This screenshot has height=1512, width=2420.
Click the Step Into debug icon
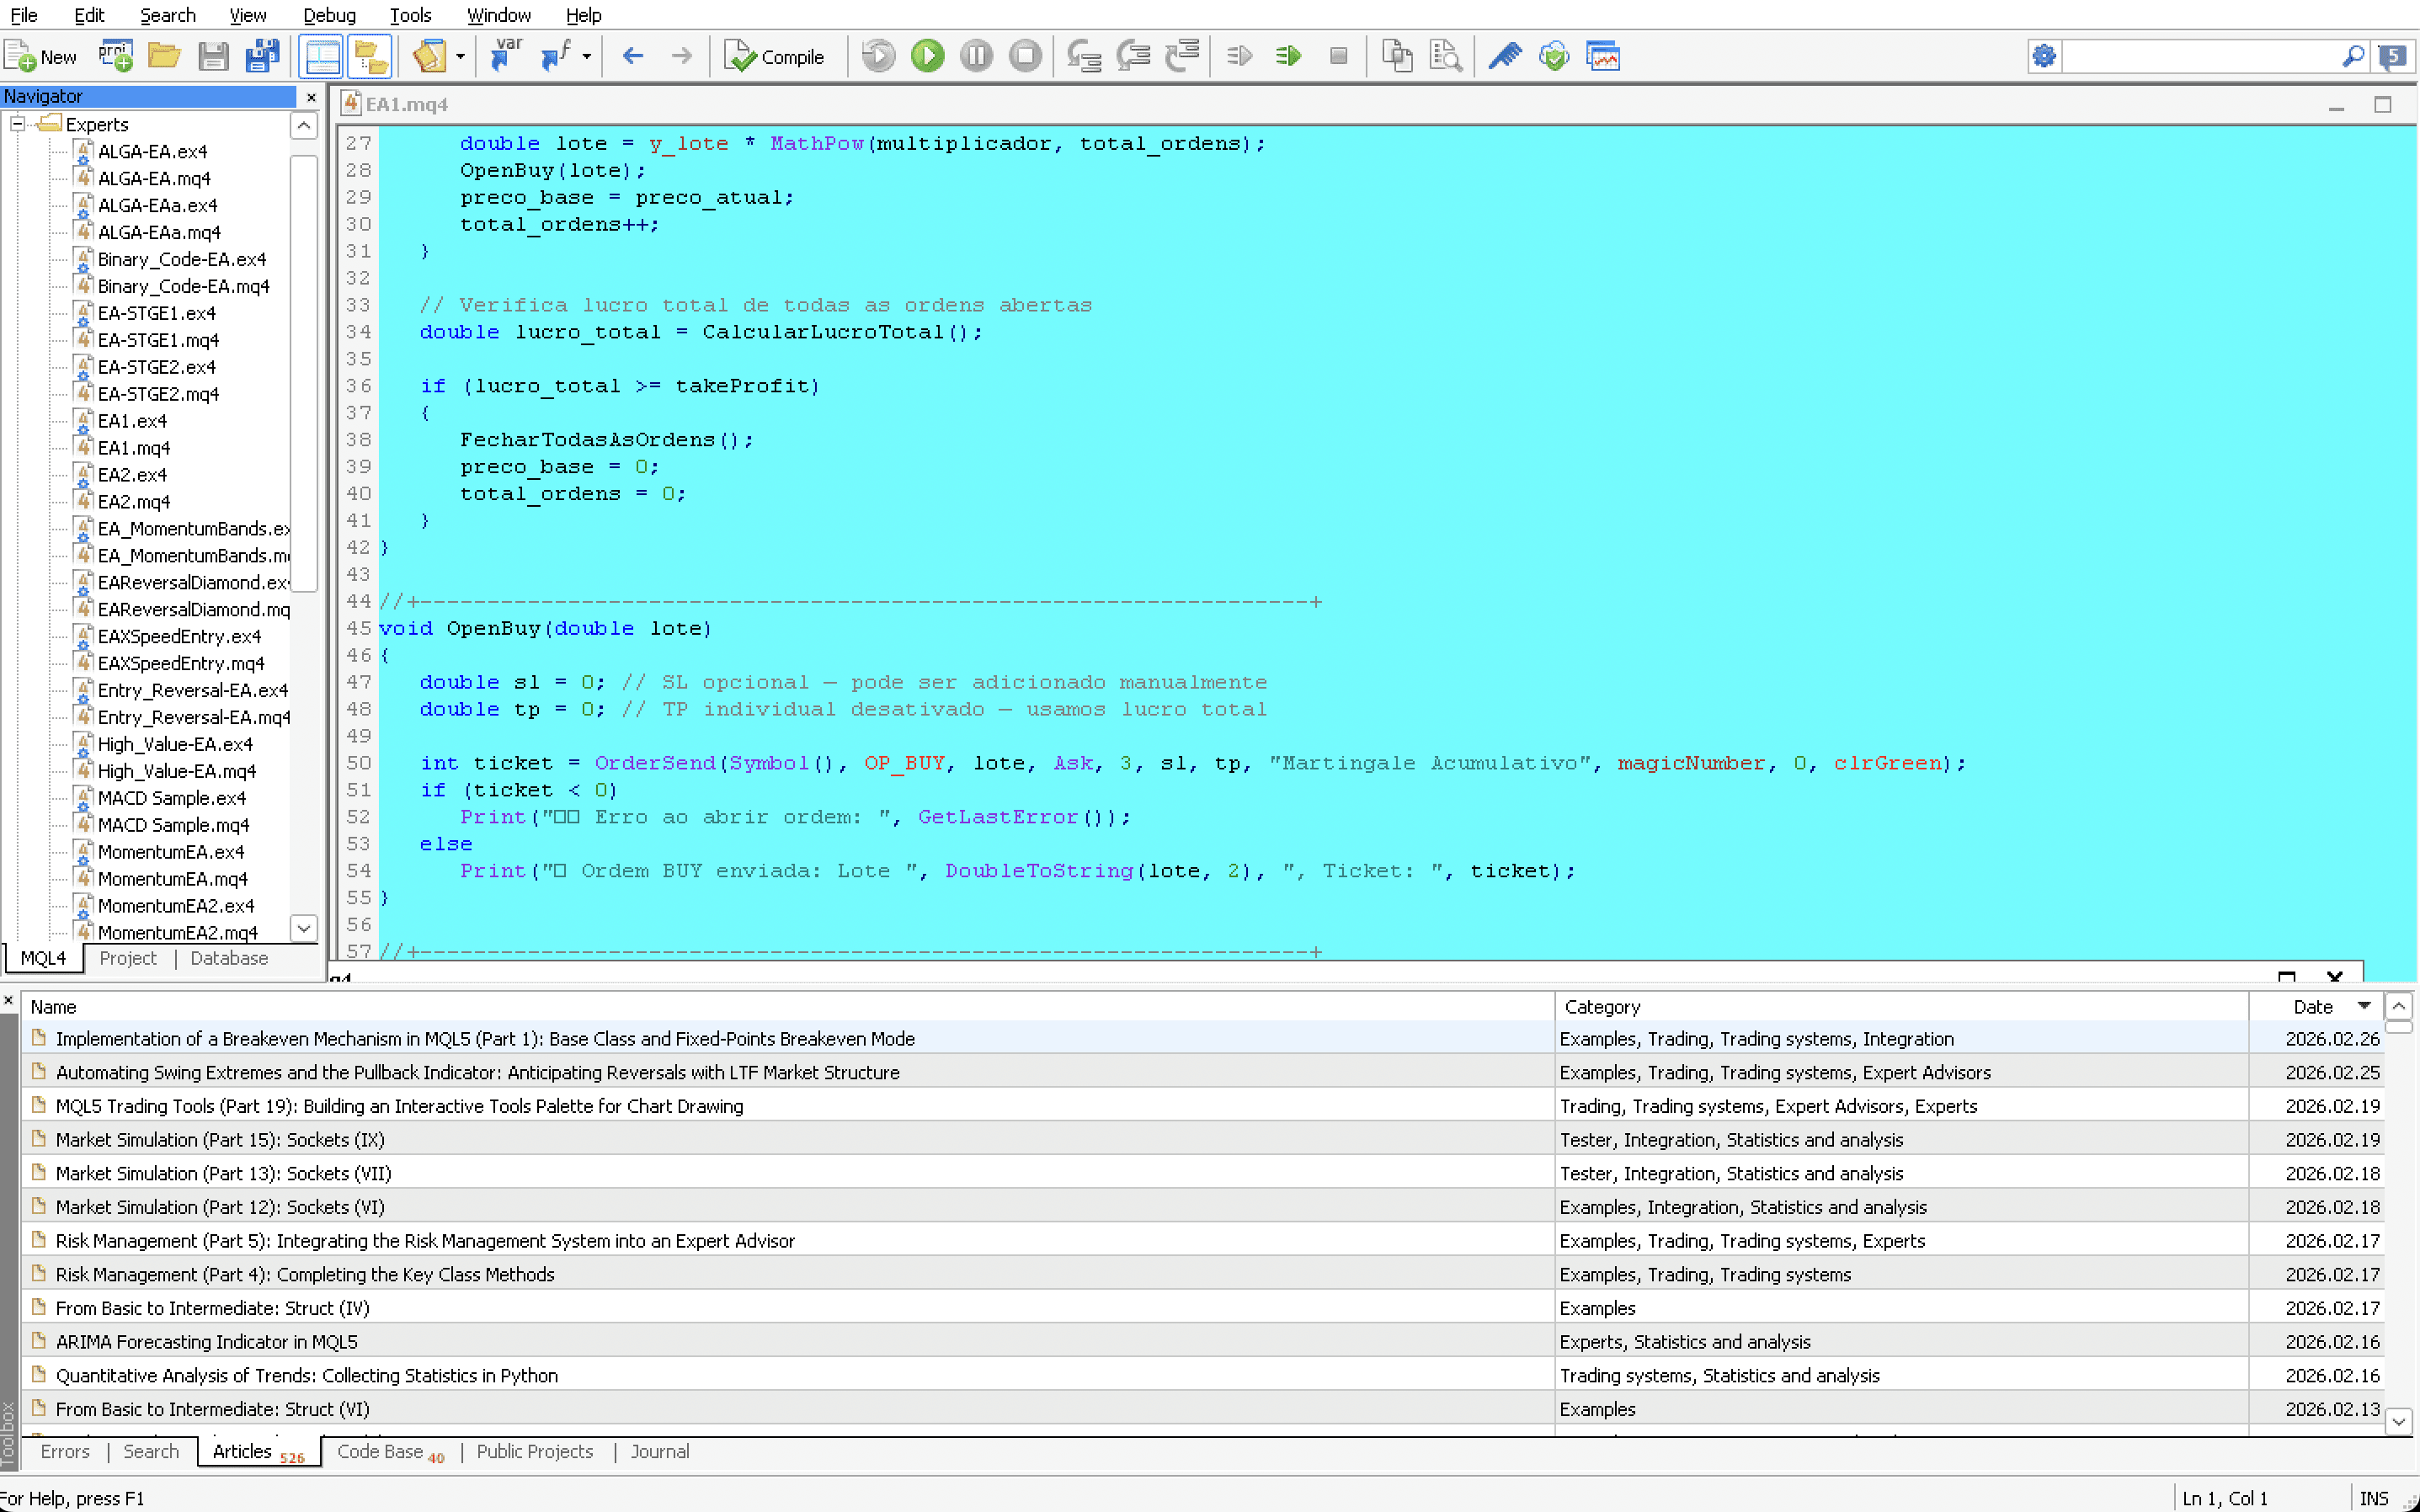[x=1084, y=56]
